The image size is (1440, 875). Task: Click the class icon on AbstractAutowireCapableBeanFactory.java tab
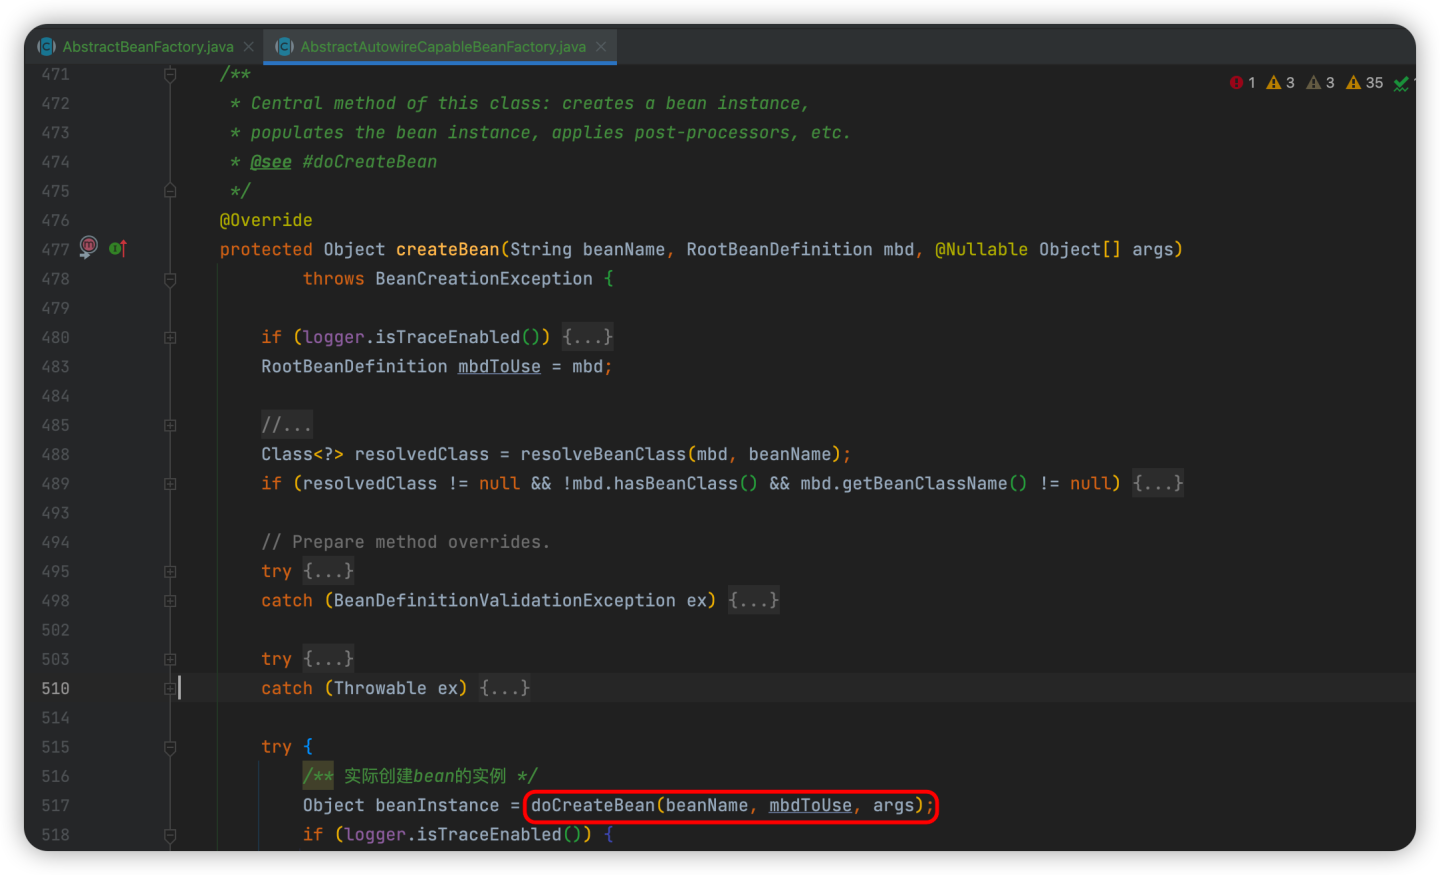click(285, 47)
